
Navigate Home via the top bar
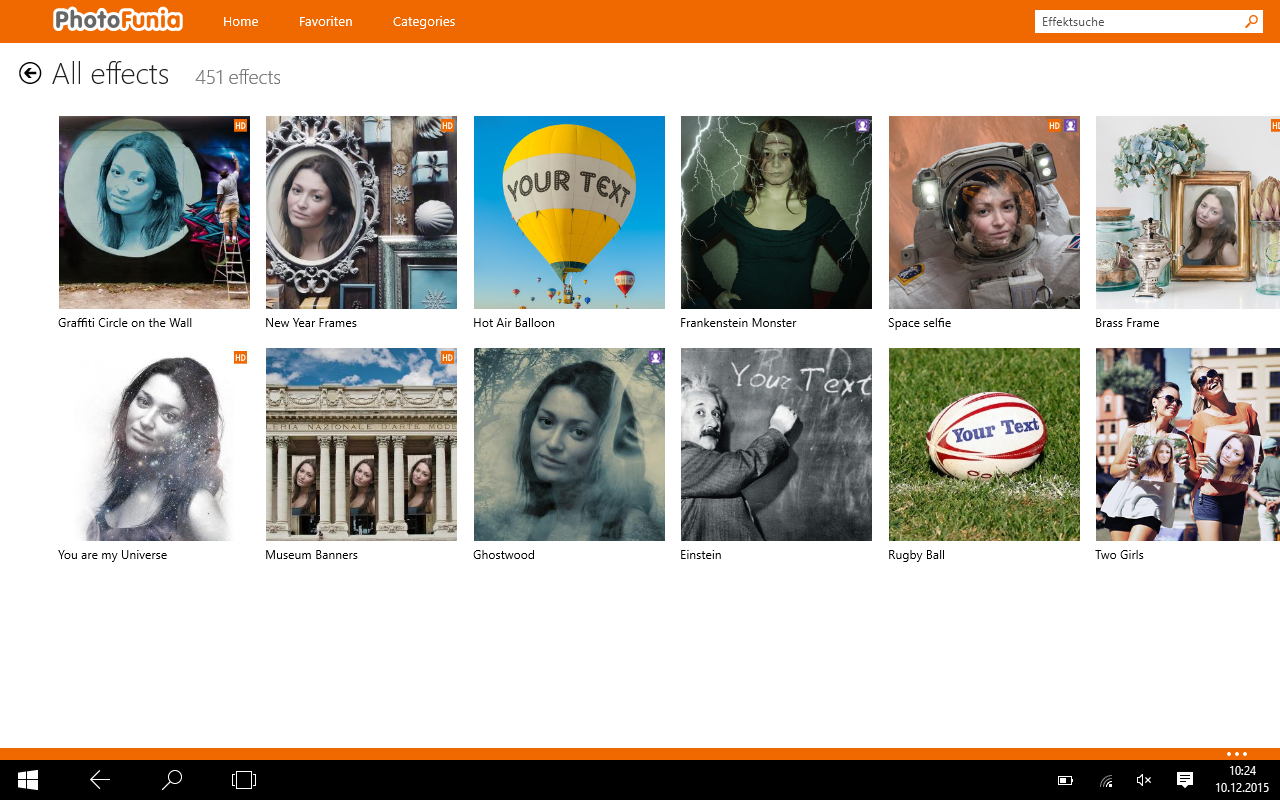(240, 21)
